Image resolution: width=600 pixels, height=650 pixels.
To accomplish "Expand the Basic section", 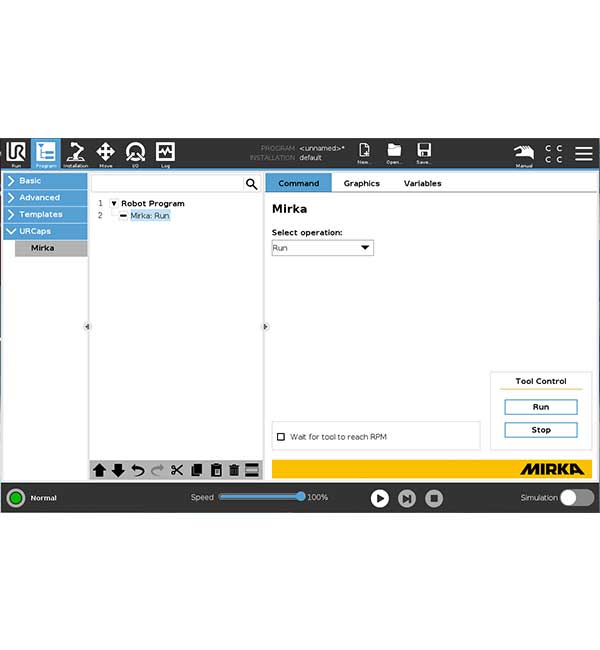I will click(x=45, y=181).
